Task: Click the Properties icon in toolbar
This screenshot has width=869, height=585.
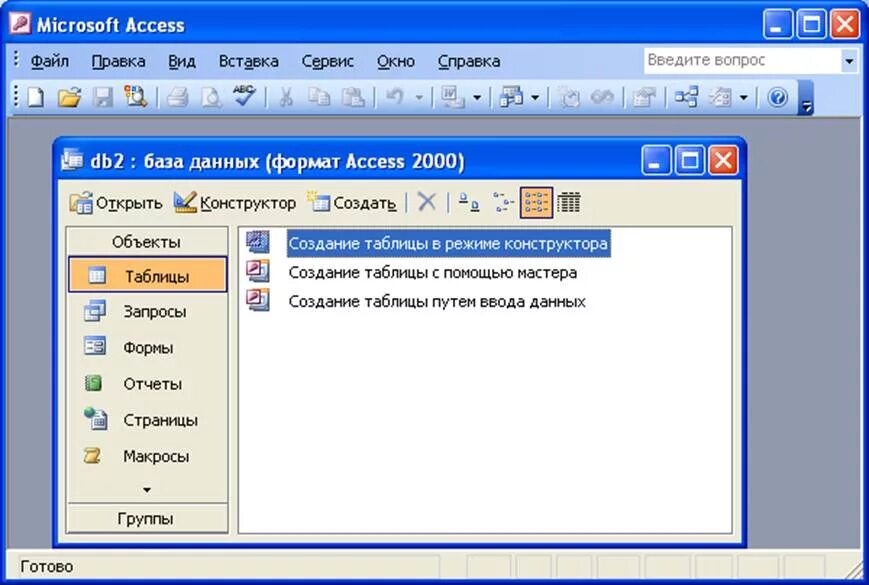Action: [643, 98]
